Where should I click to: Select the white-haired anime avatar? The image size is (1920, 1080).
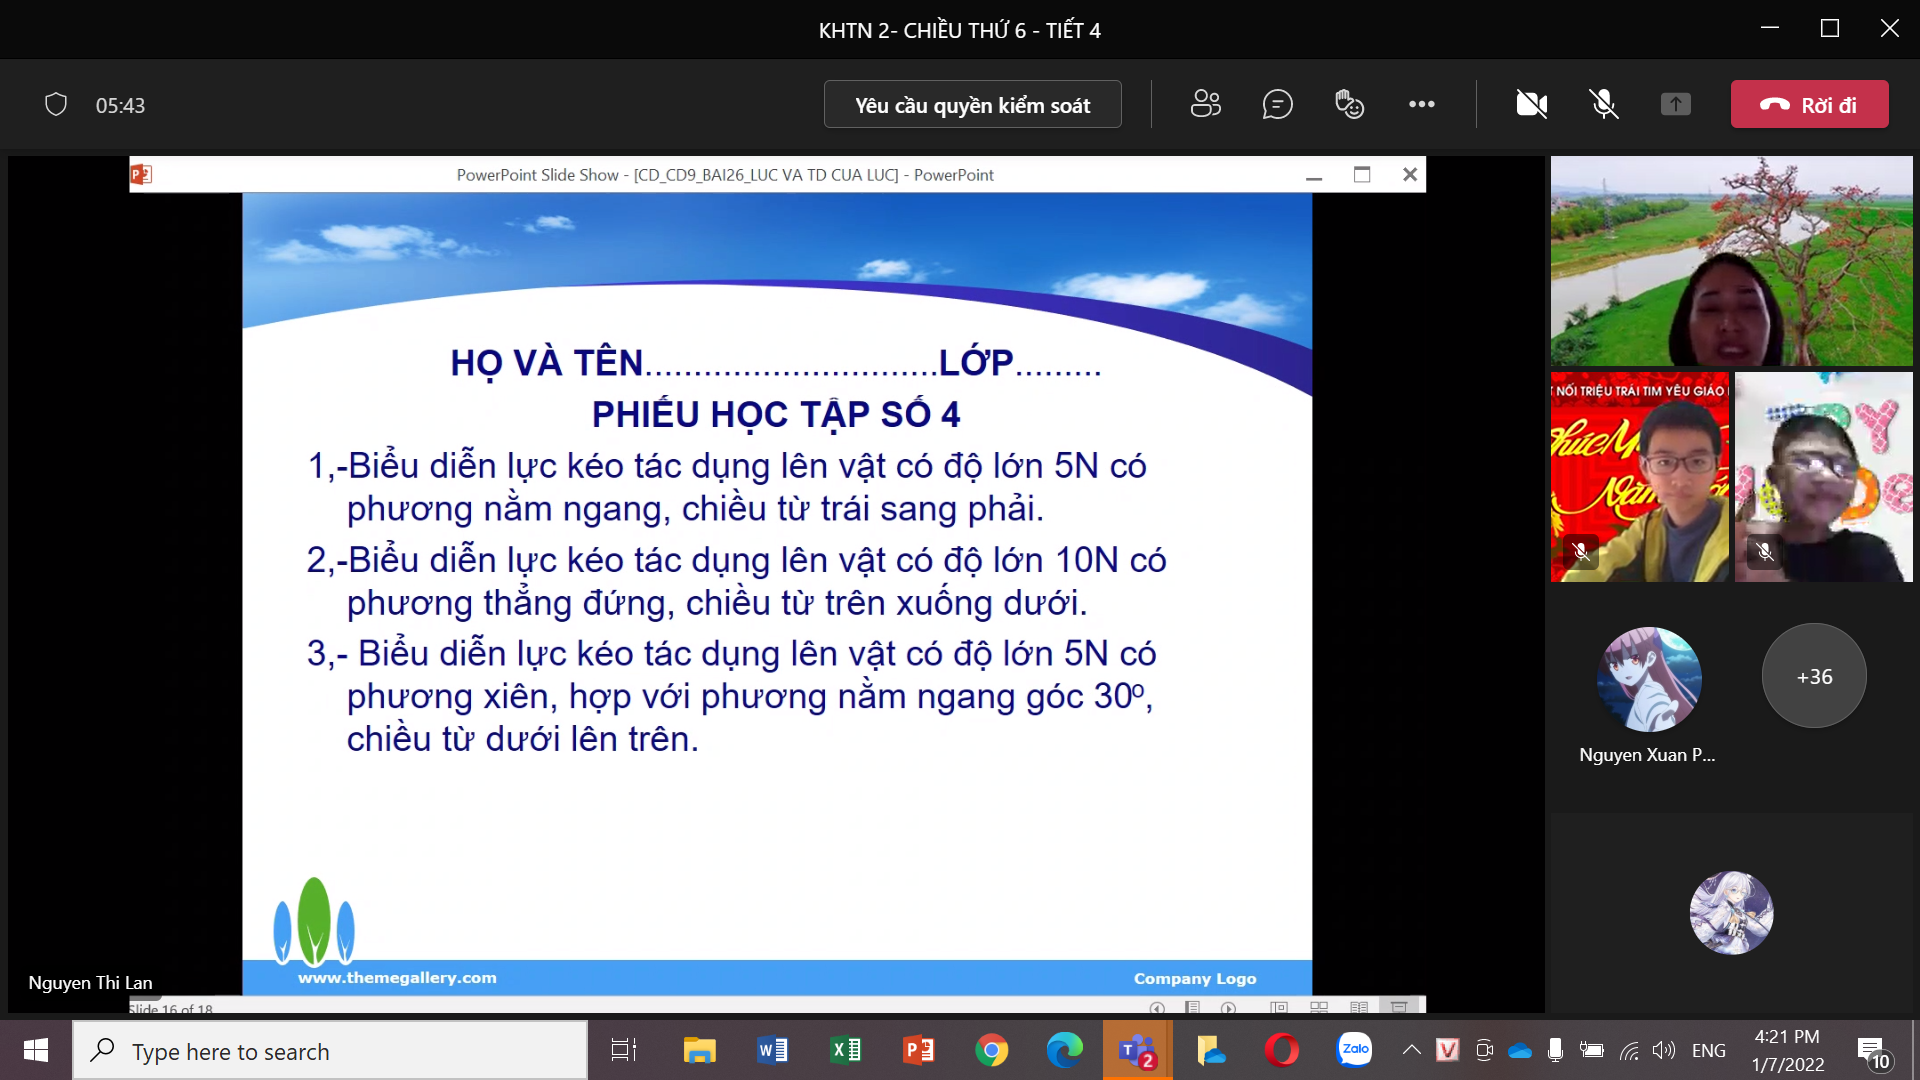1731,913
